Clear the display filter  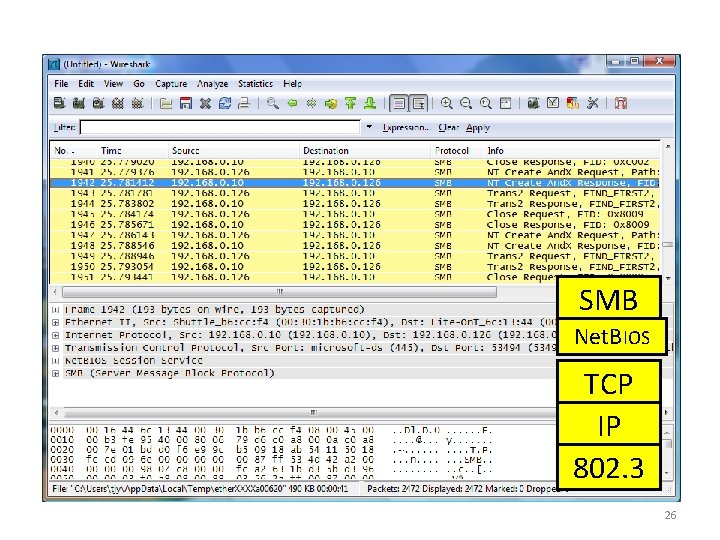448,128
